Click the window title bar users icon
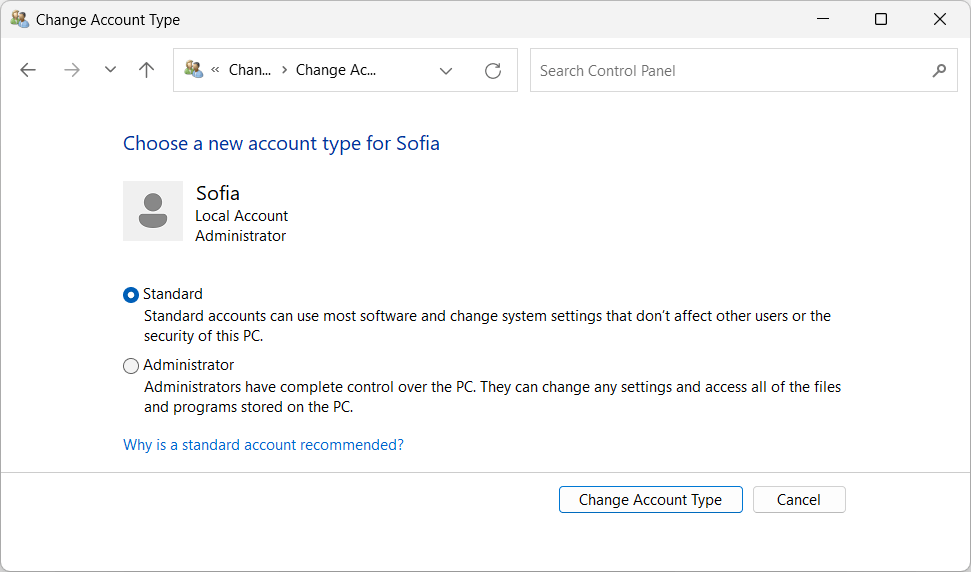The width and height of the screenshot is (971, 572). tap(20, 19)
